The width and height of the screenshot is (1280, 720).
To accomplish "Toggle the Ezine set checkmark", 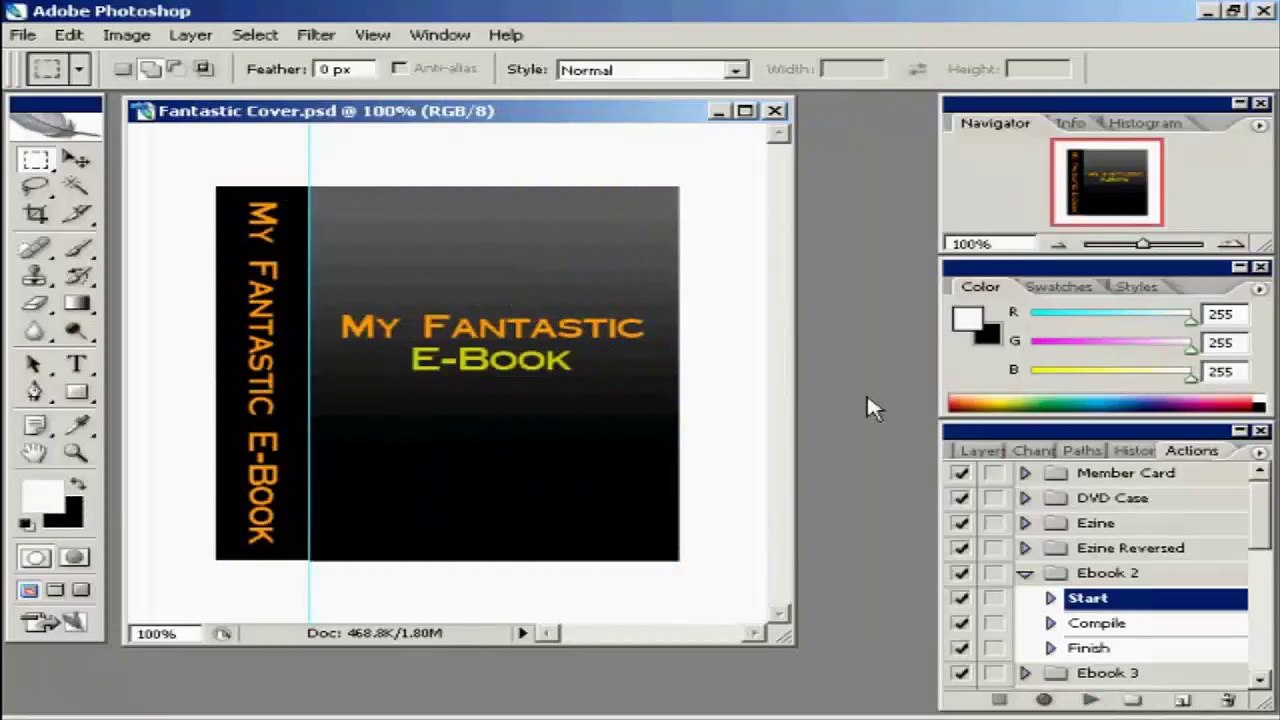I will (x=961, y=523).
